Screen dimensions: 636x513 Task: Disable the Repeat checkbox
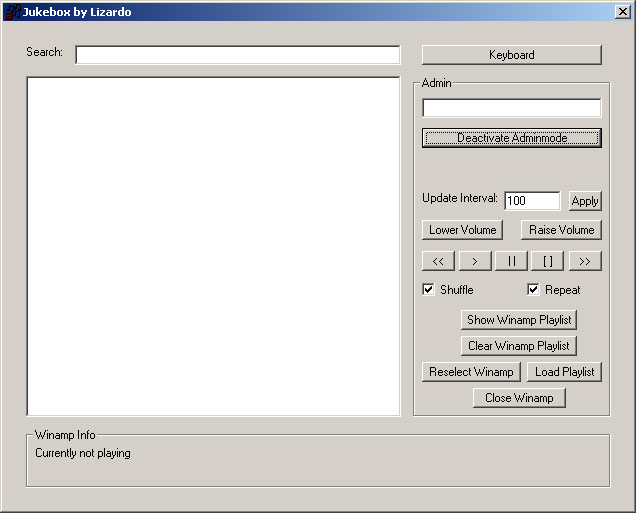pos(534,290)
